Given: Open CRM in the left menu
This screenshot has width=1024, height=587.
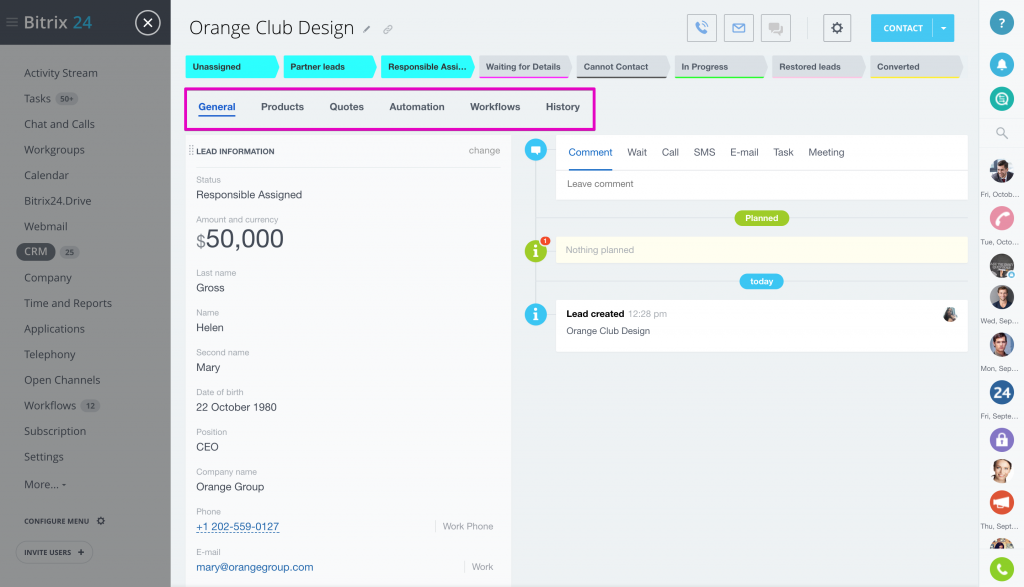Looking at the screenshot, I should click(x=35, y=252).
